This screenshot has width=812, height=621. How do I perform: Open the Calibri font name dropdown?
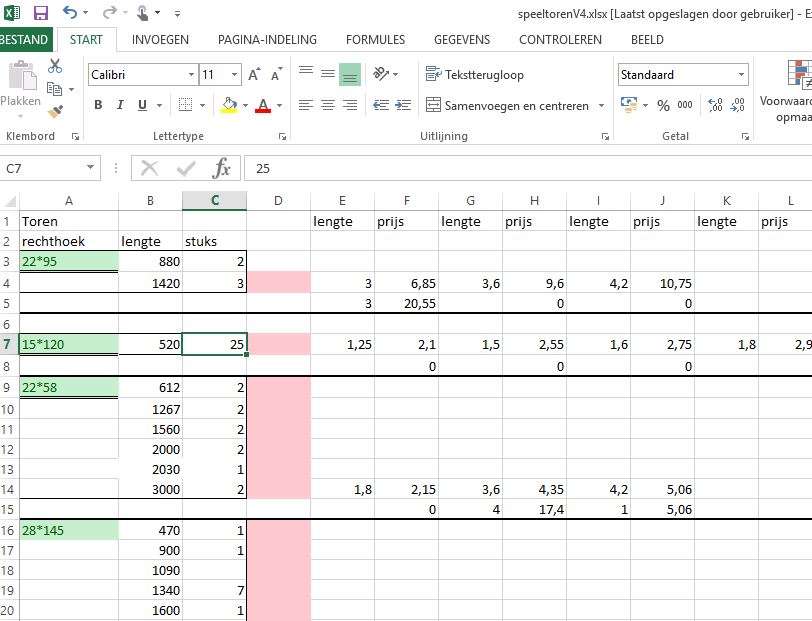click(x=191, y=75)
